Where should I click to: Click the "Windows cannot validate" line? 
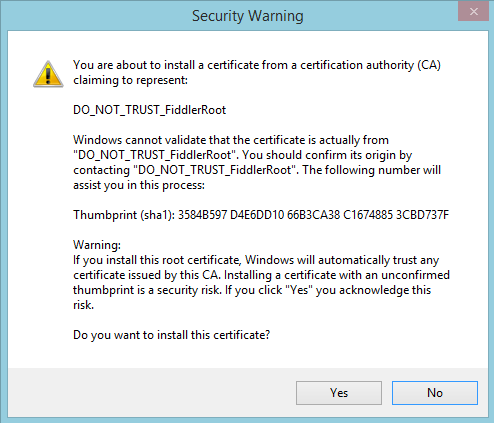pyautogui.click(x=231, y=140)
